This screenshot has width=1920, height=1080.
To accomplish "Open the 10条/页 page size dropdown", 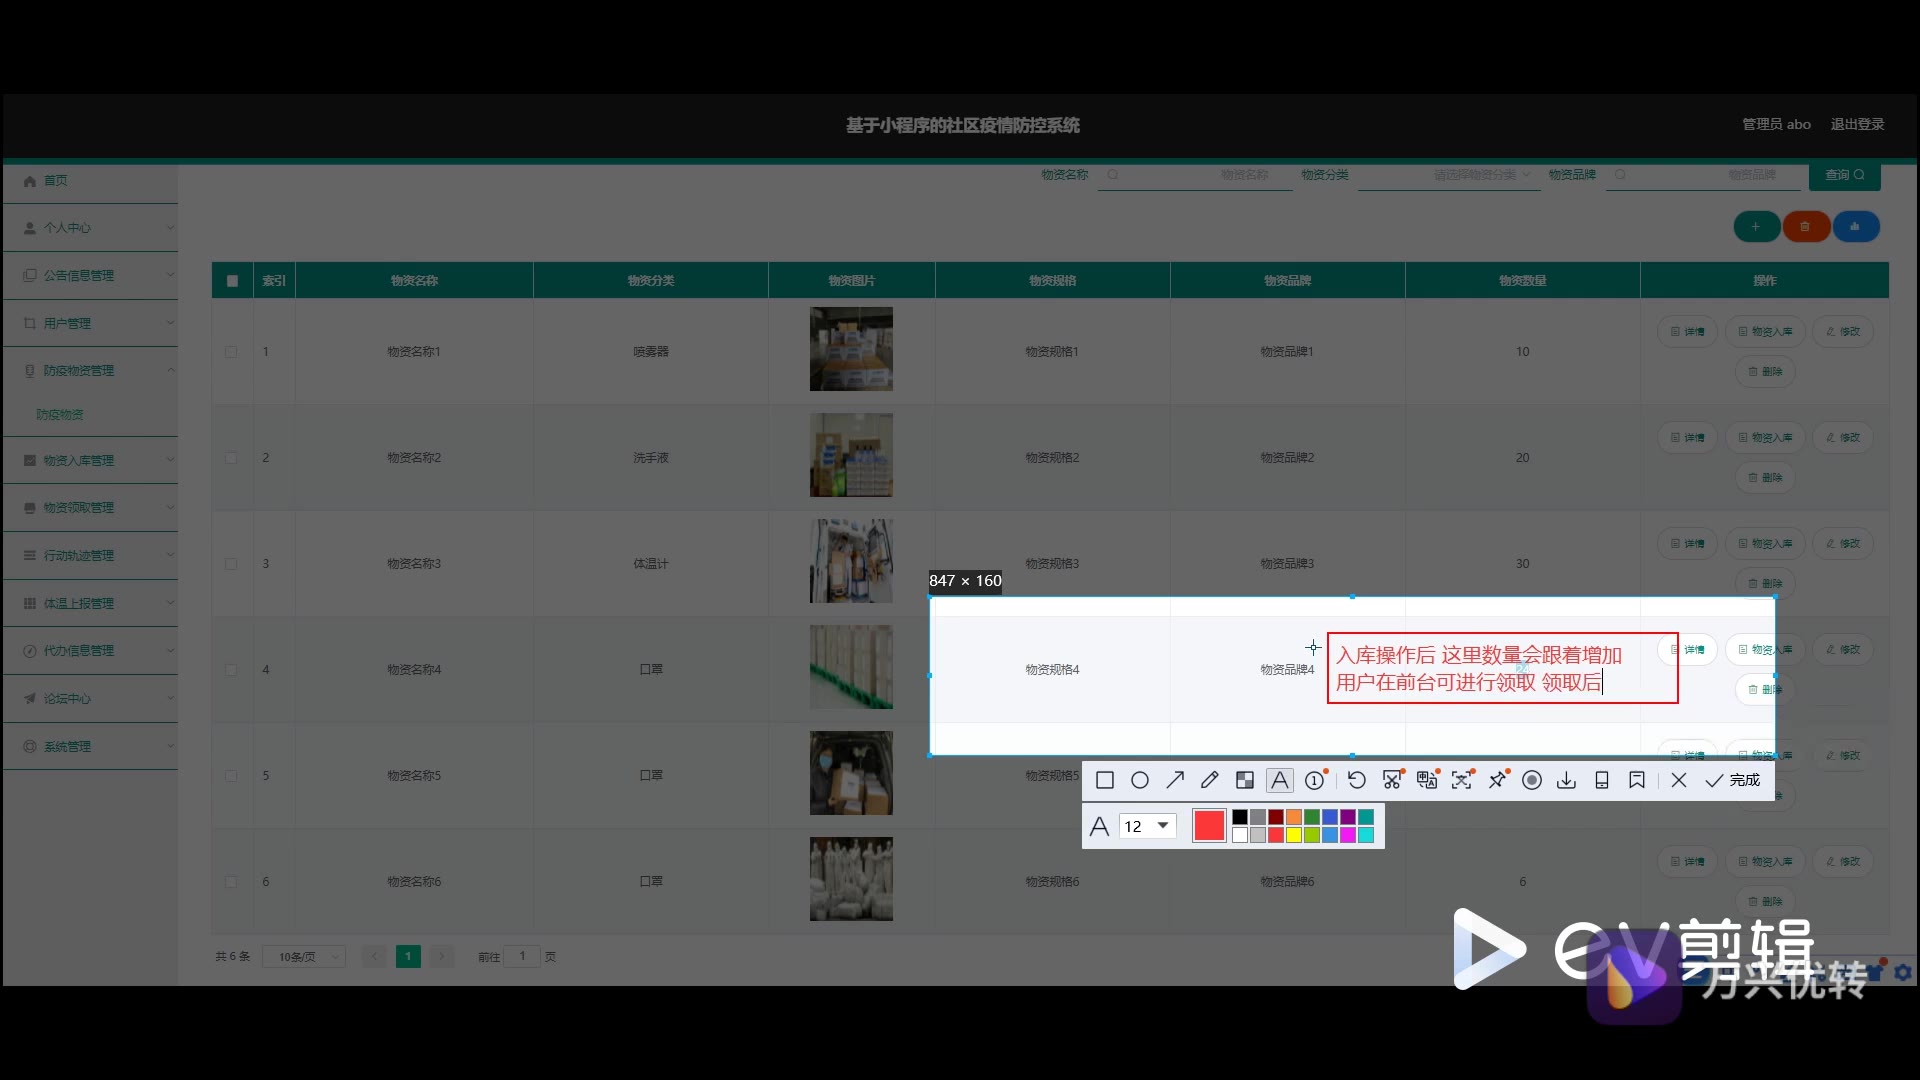I will click(x=304, y=957).
